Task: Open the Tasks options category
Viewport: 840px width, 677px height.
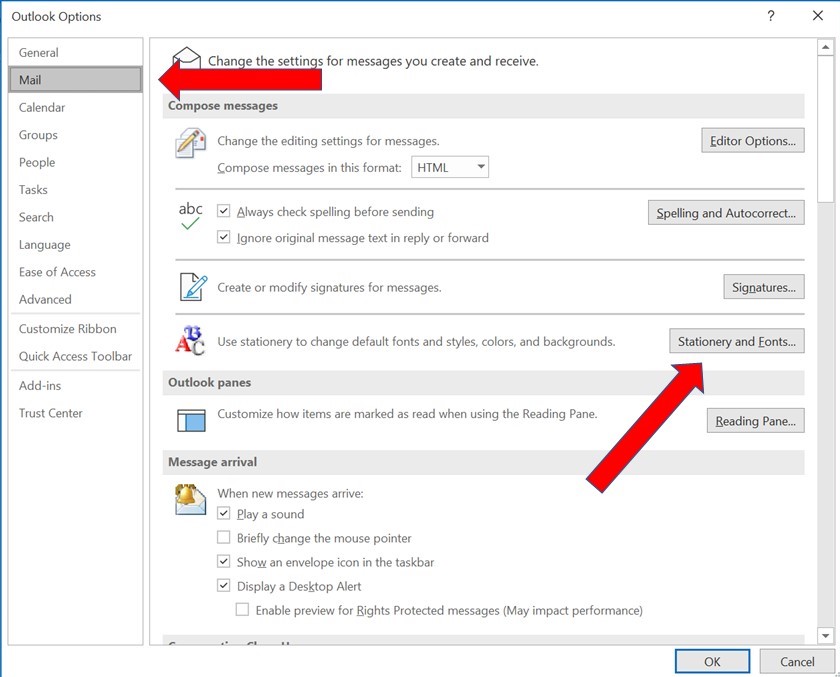Action: 76,190
